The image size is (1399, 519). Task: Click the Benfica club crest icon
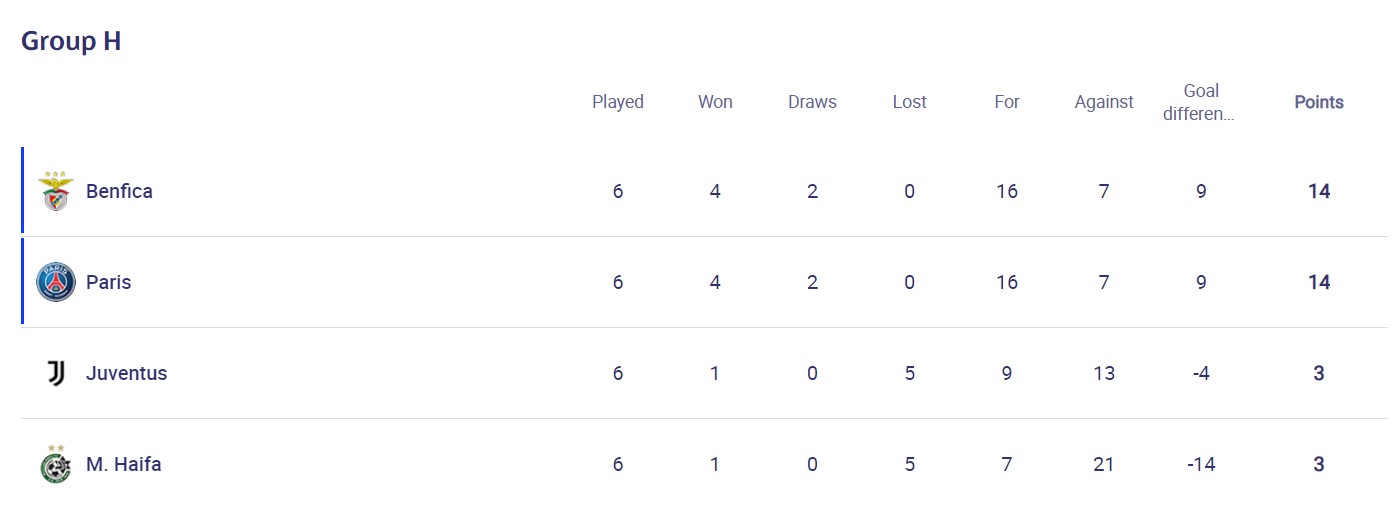point(56,190)
